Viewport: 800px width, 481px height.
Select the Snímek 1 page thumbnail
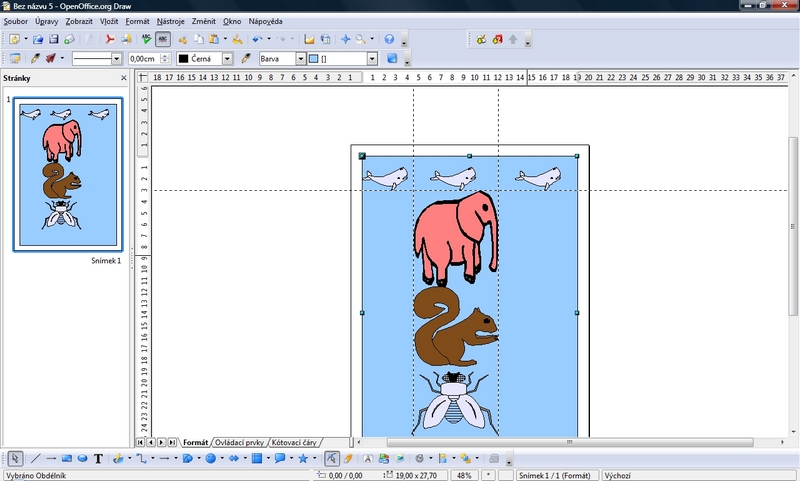tap(67, 175)
